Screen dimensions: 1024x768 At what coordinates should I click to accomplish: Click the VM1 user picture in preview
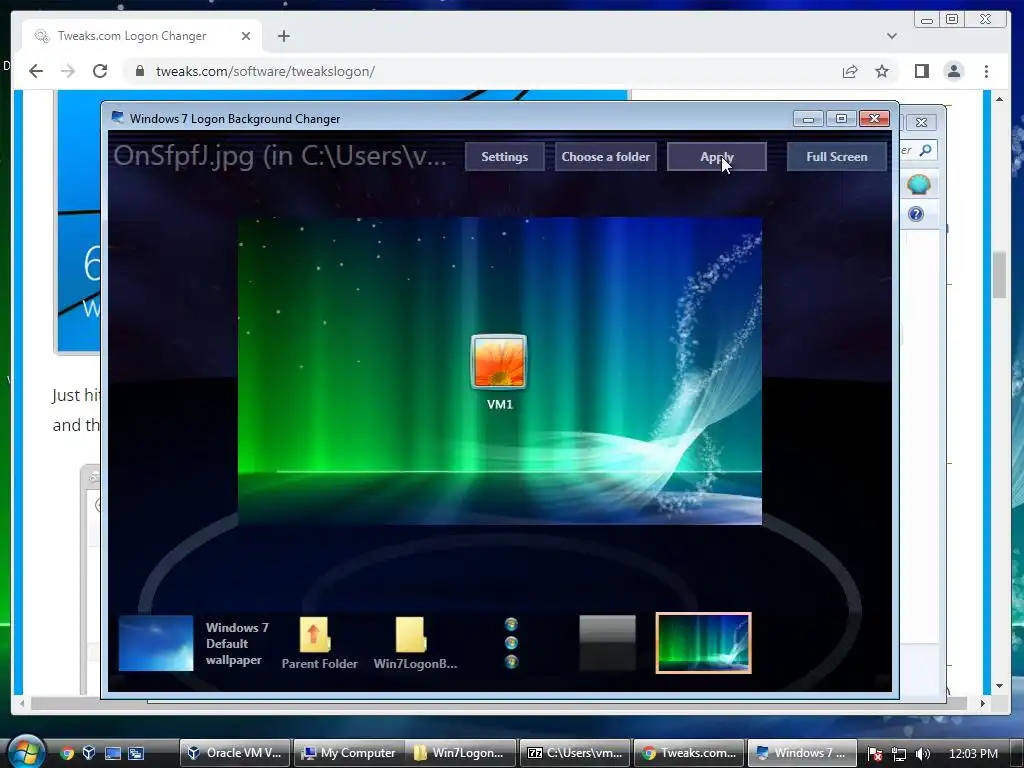pyautogui.click(x=499, y=361)
